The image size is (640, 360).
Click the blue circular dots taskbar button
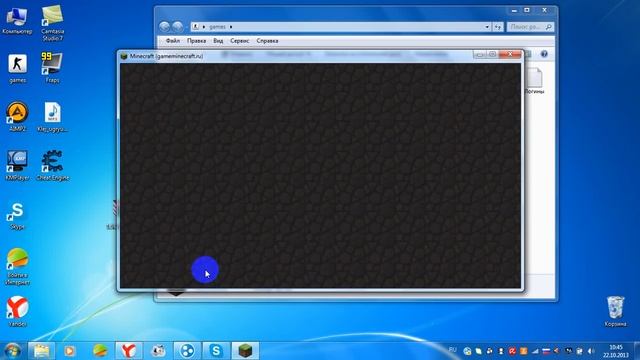tap(187, 351)
